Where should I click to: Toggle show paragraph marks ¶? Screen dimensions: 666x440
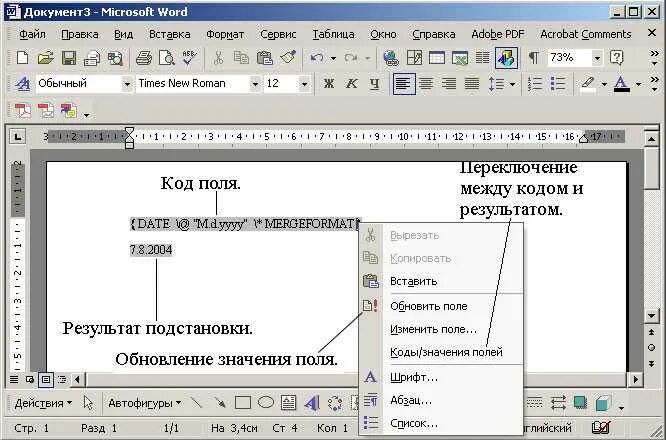click(x=533, y=58)
